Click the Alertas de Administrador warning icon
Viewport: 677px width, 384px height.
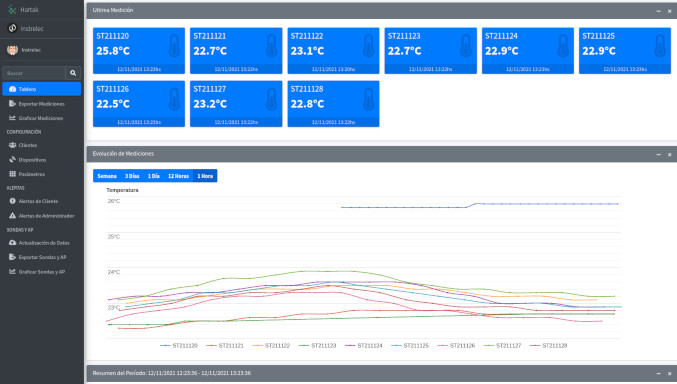point(13,216)
